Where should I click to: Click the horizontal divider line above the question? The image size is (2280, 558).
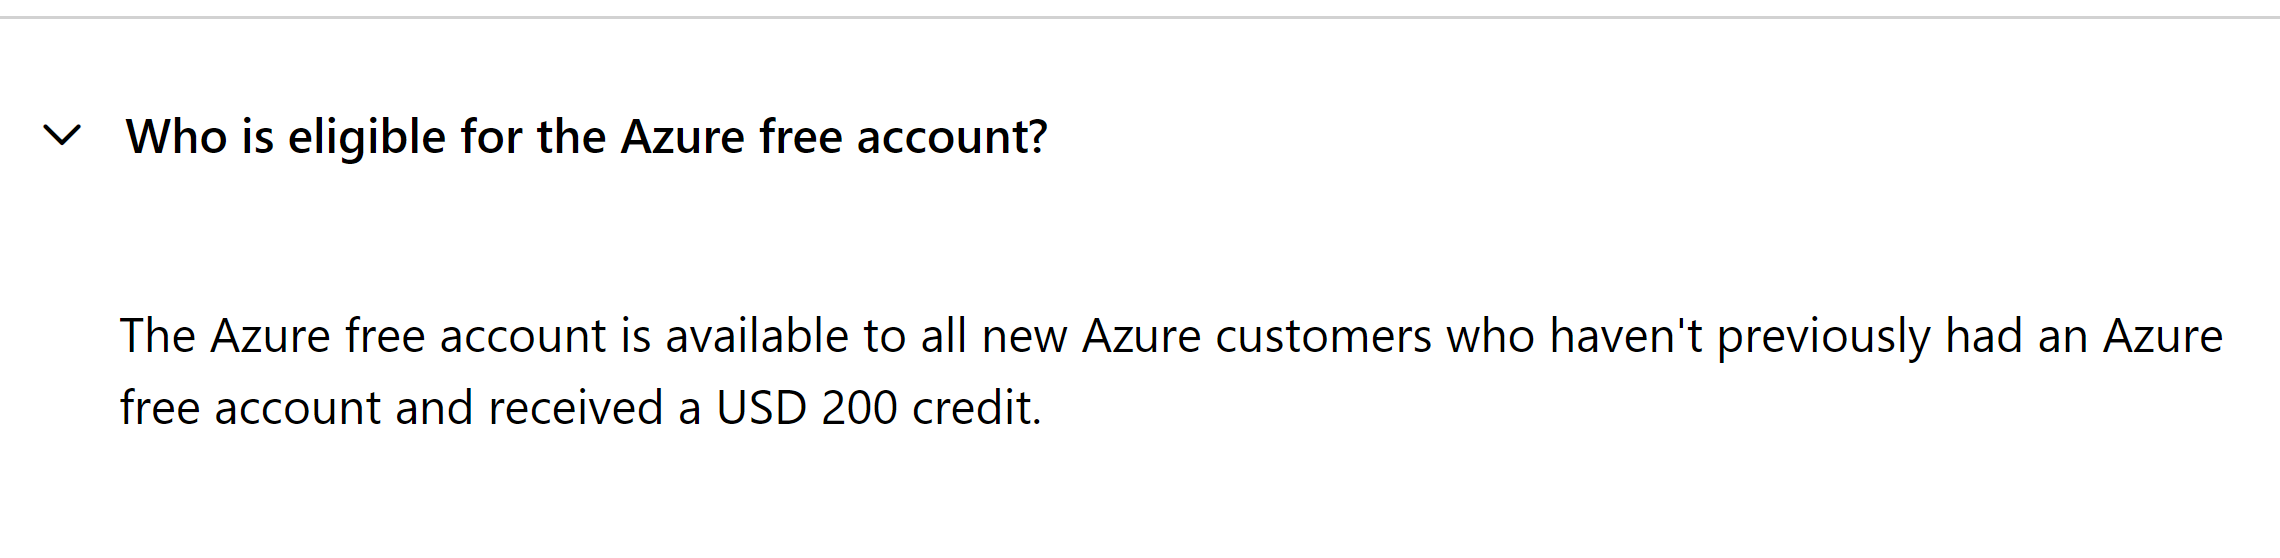tap(1140, 17)
